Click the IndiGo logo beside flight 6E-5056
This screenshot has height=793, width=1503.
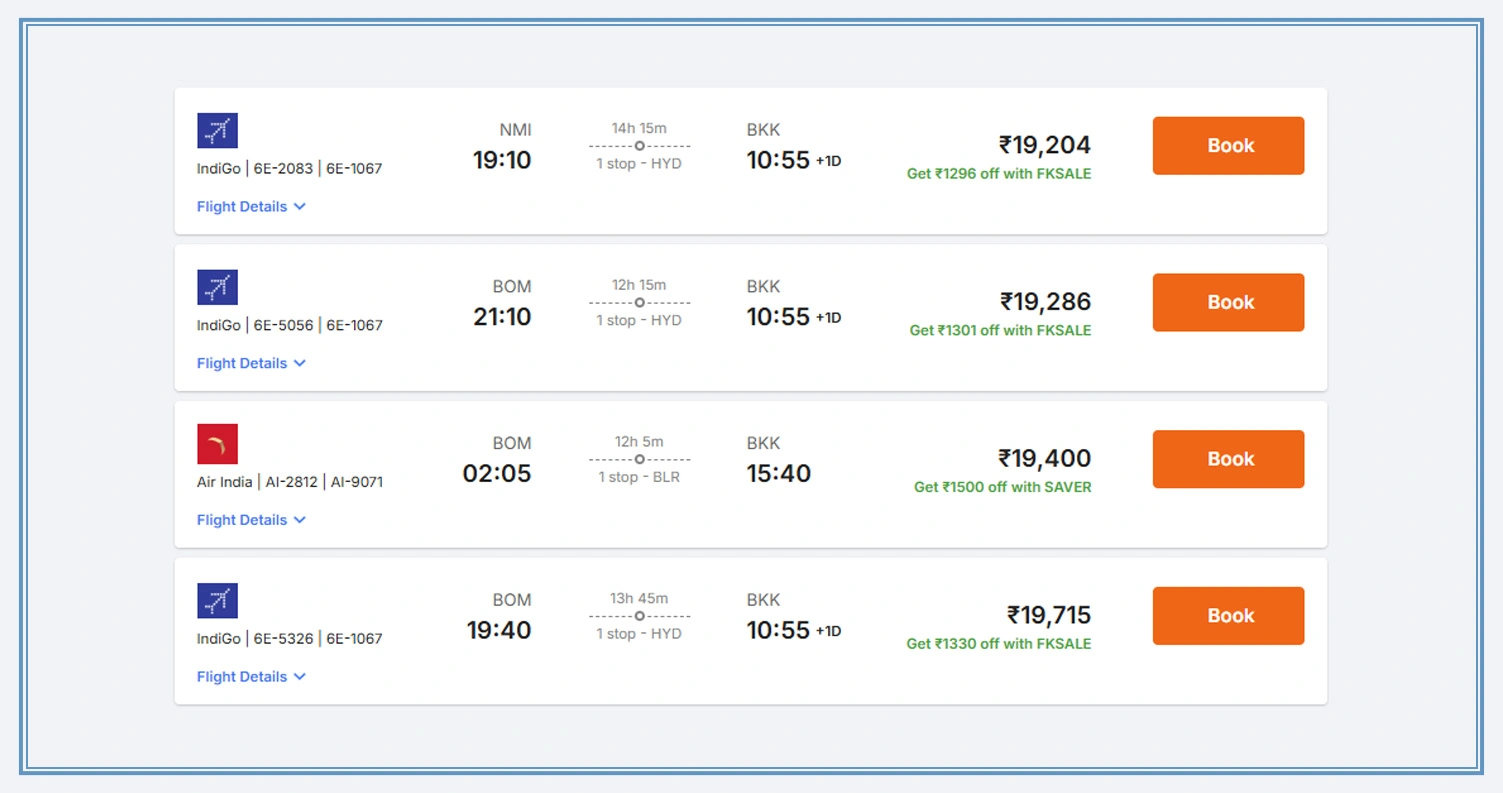(x=217, y=287)
